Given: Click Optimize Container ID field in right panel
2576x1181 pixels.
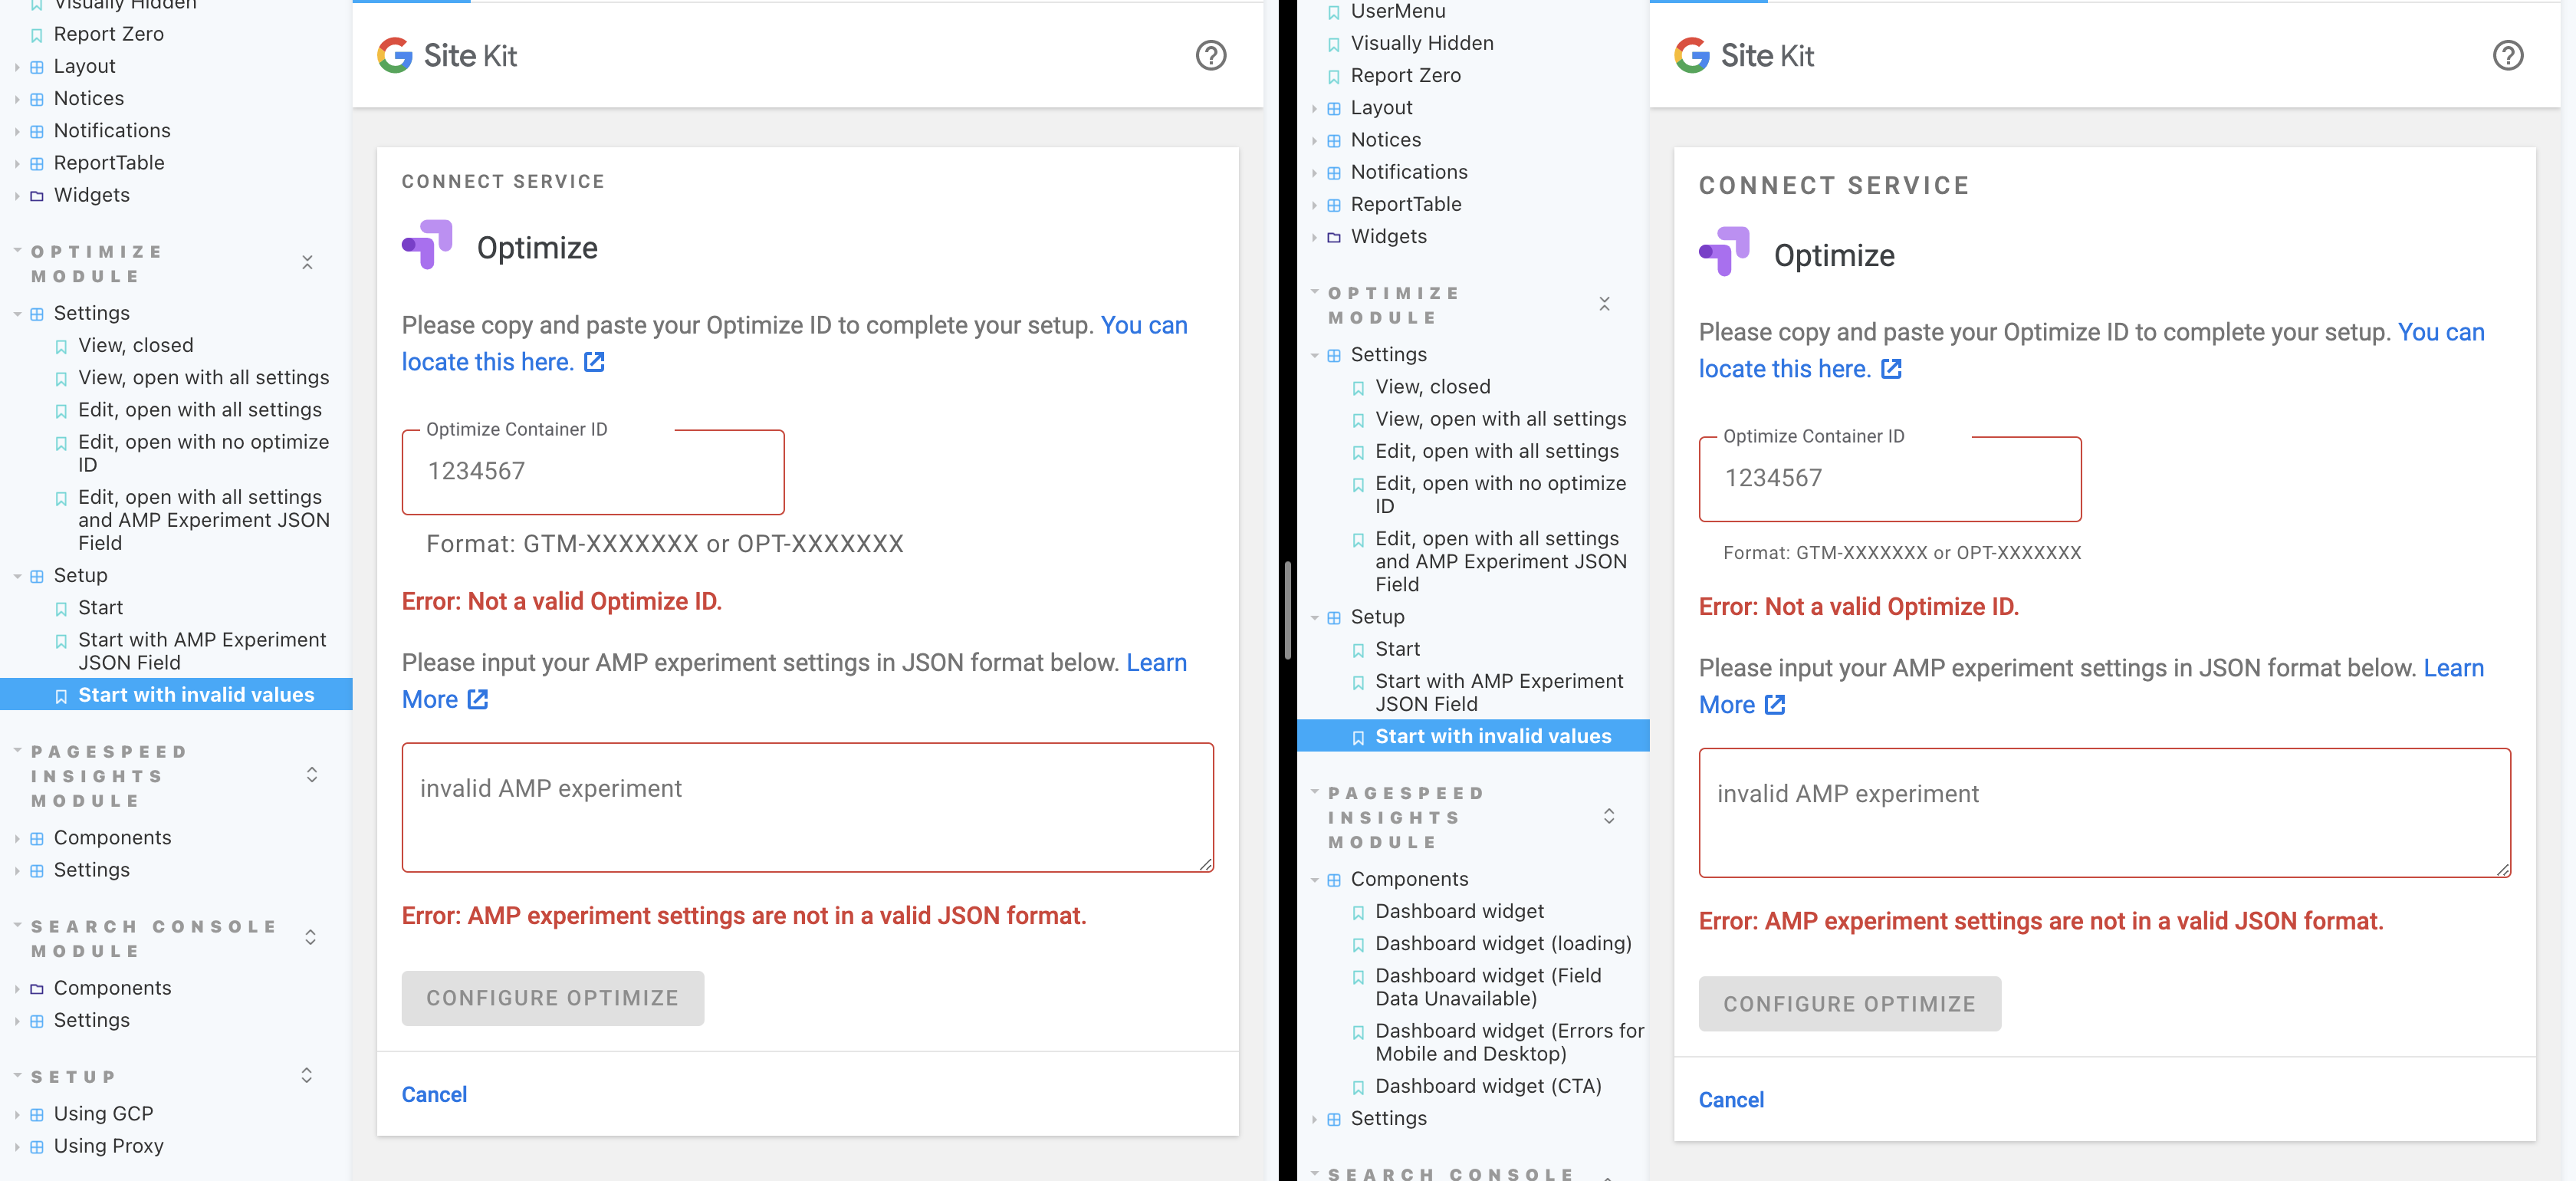Looking at the screenshot, I should point(1890,479).
